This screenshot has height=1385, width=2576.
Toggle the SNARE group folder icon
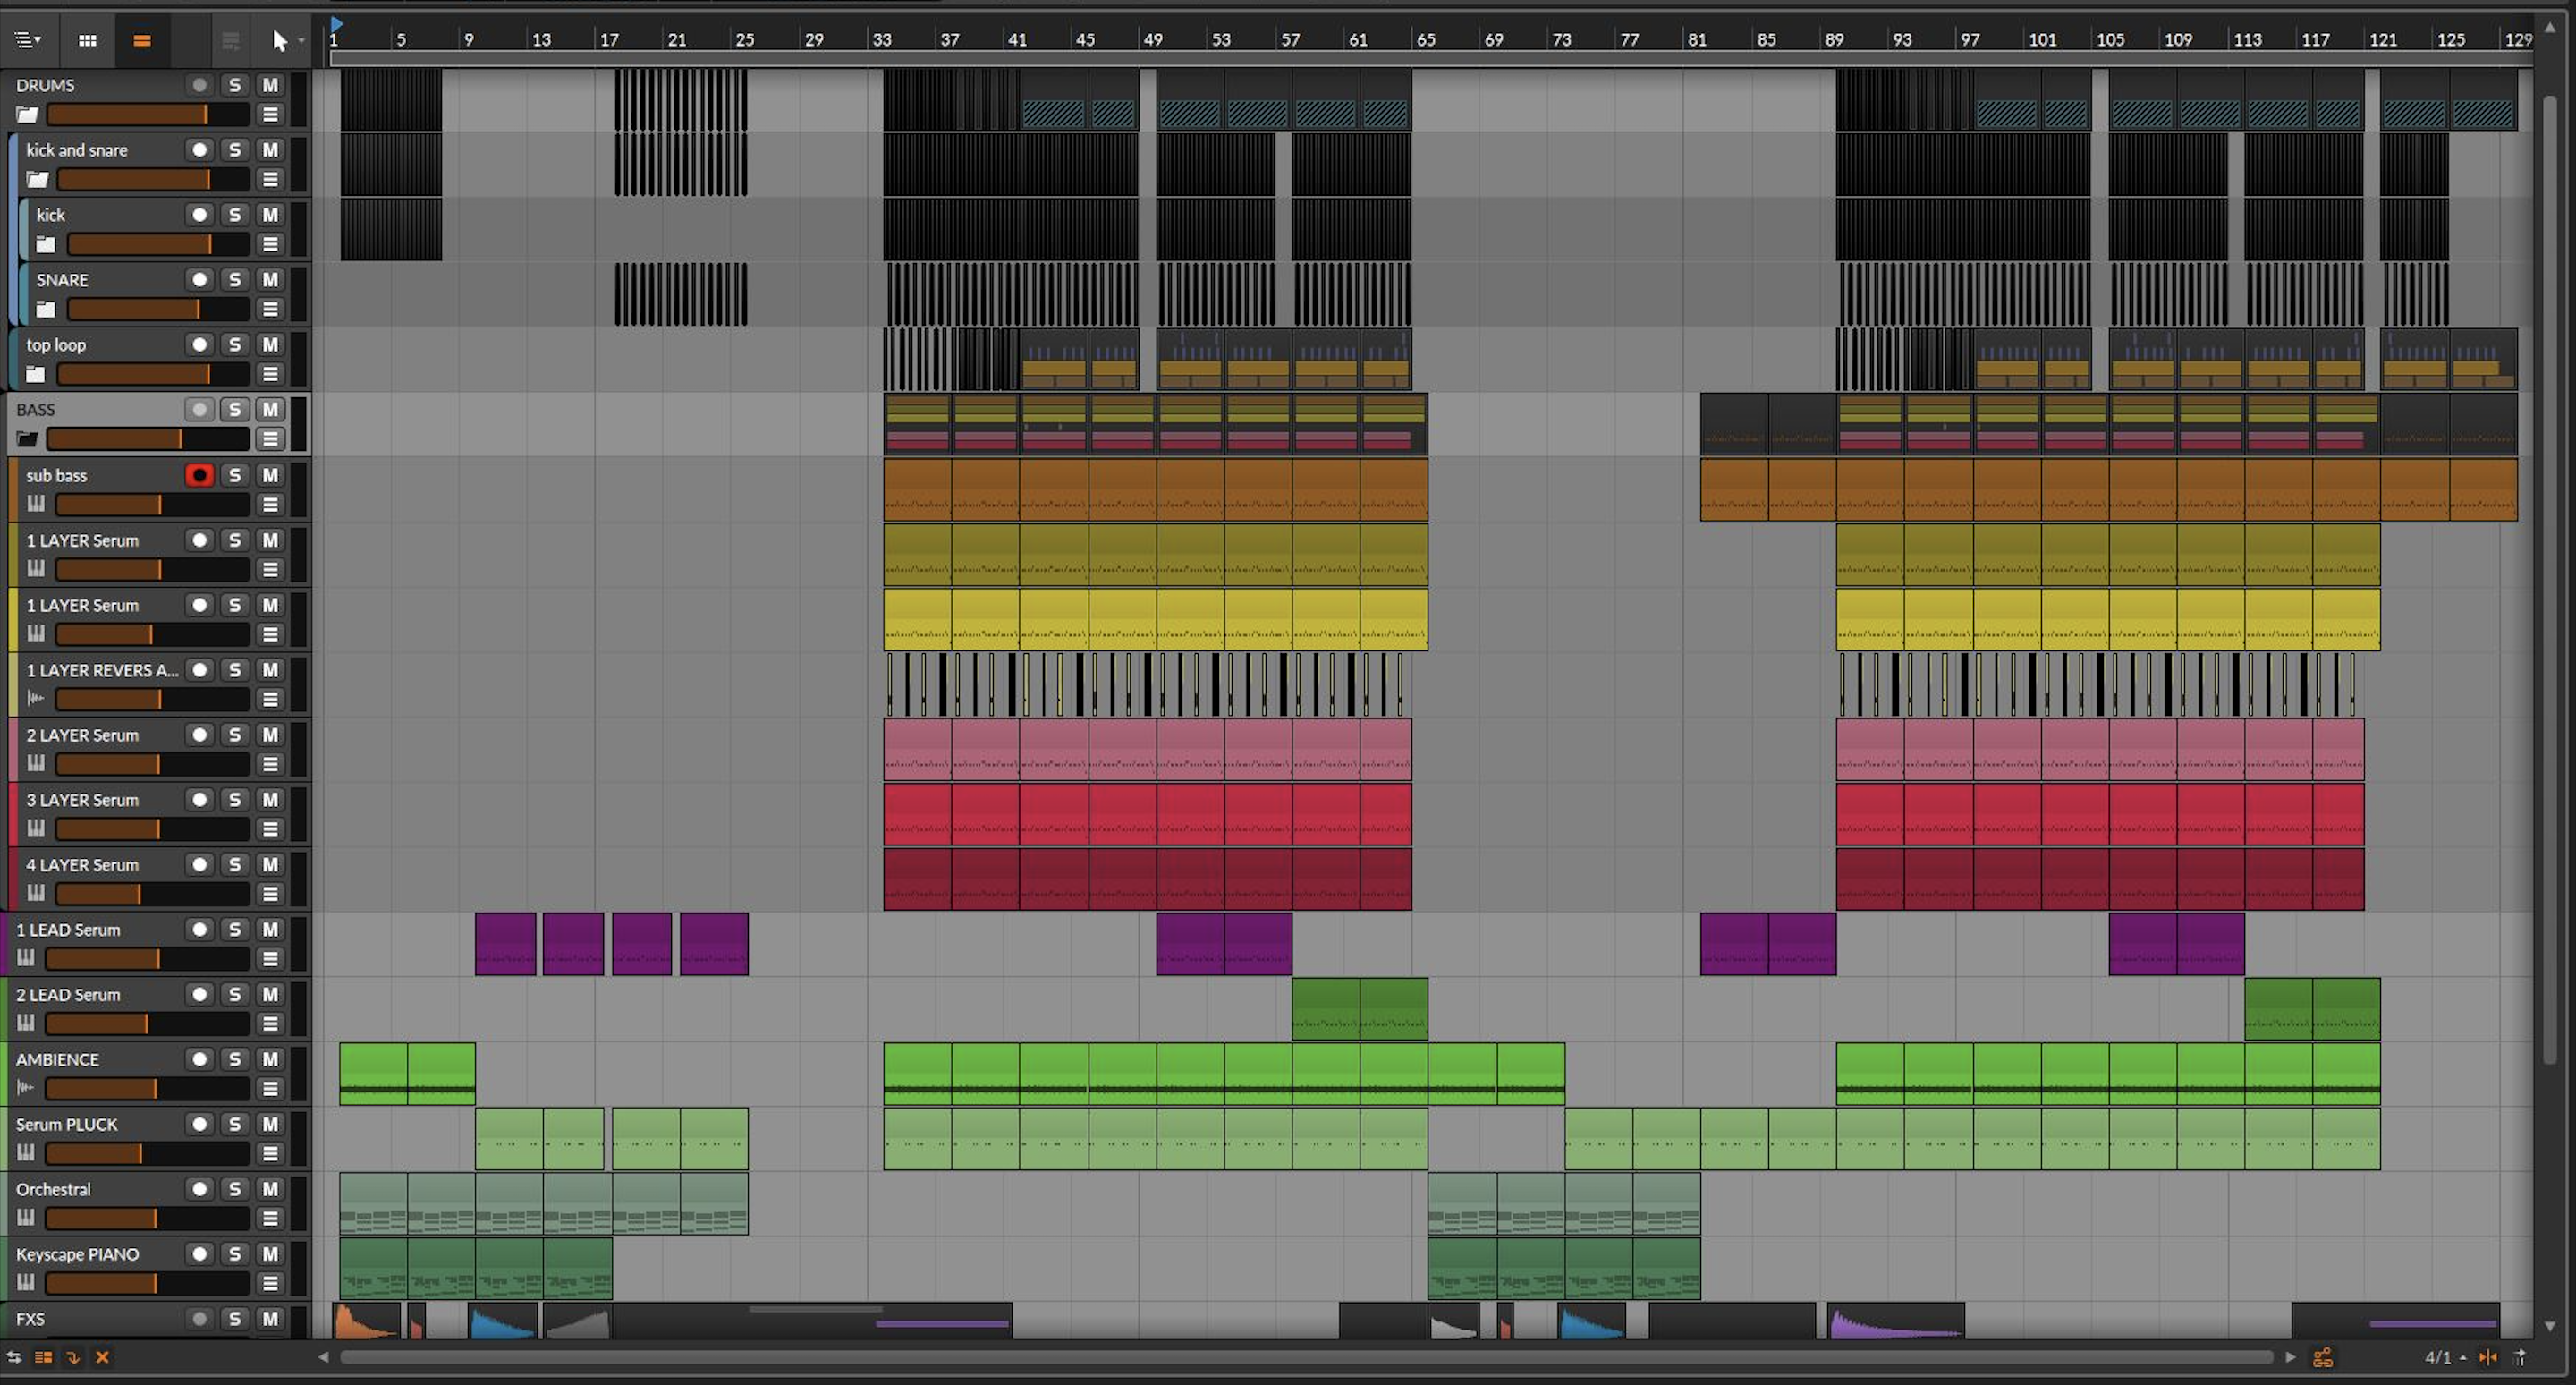coord(46,310)
